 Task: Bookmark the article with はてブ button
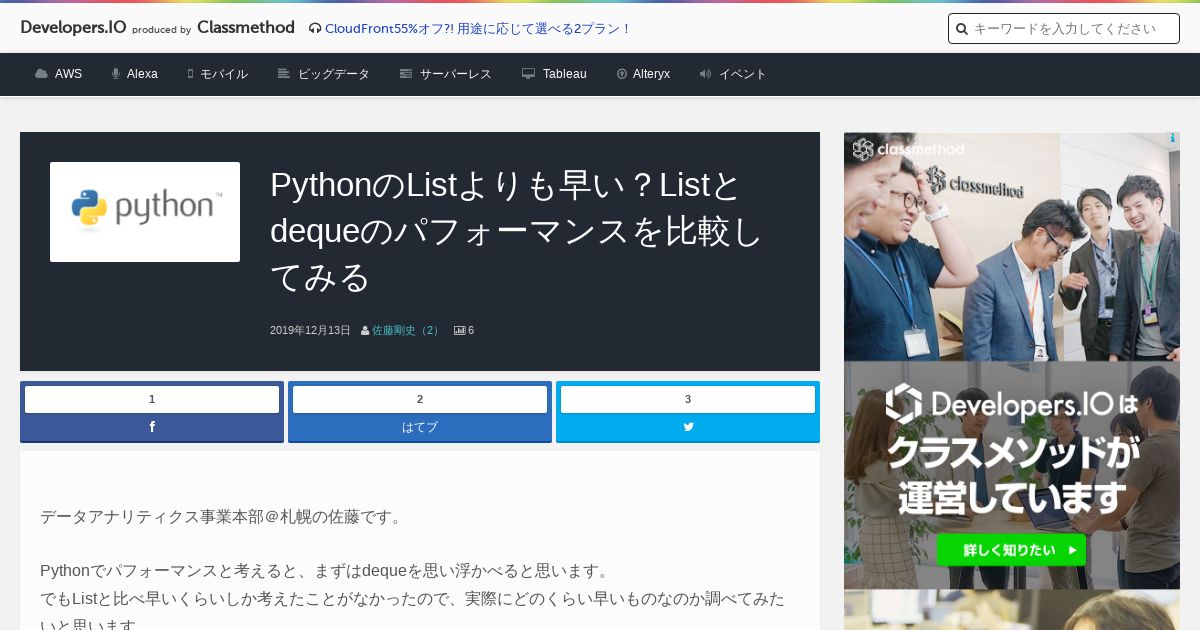420,427
